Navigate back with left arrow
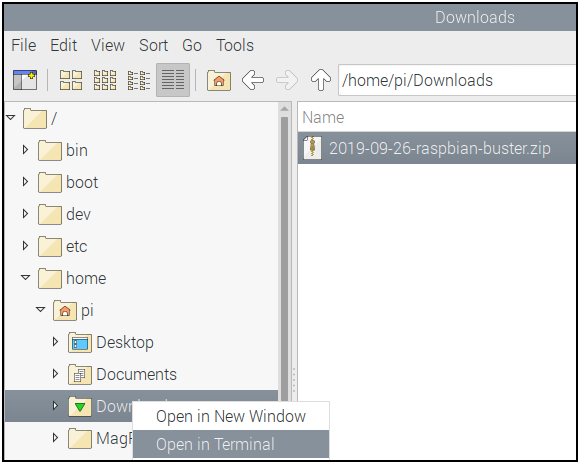Viewport: 580px width, 465px height. click(x=253, y=80)
